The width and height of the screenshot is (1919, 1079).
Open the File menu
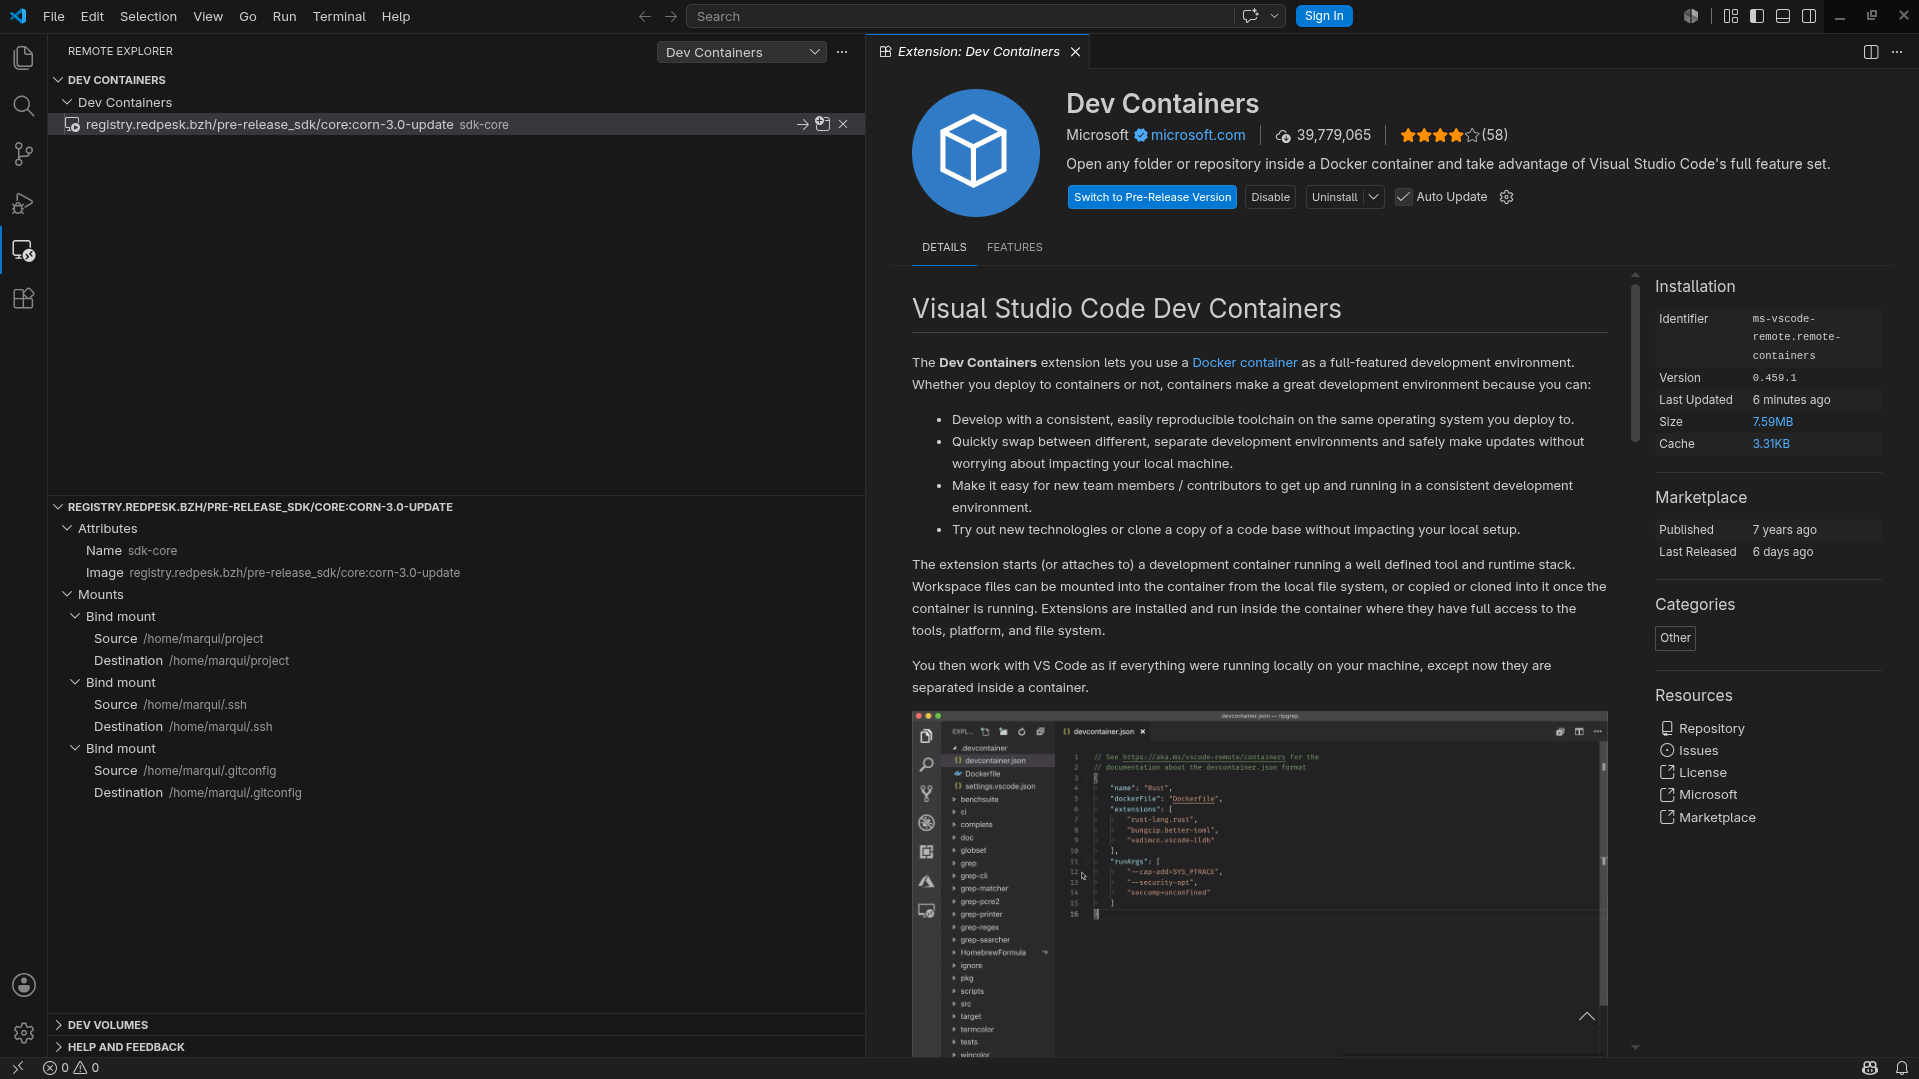tap(54, 16)
